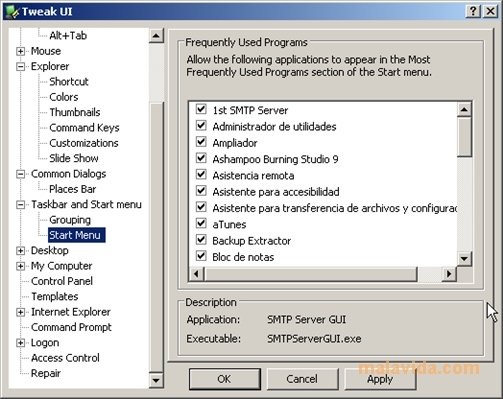Click the OK button
This screenshot has width=503, height=399.
(225, 379)
